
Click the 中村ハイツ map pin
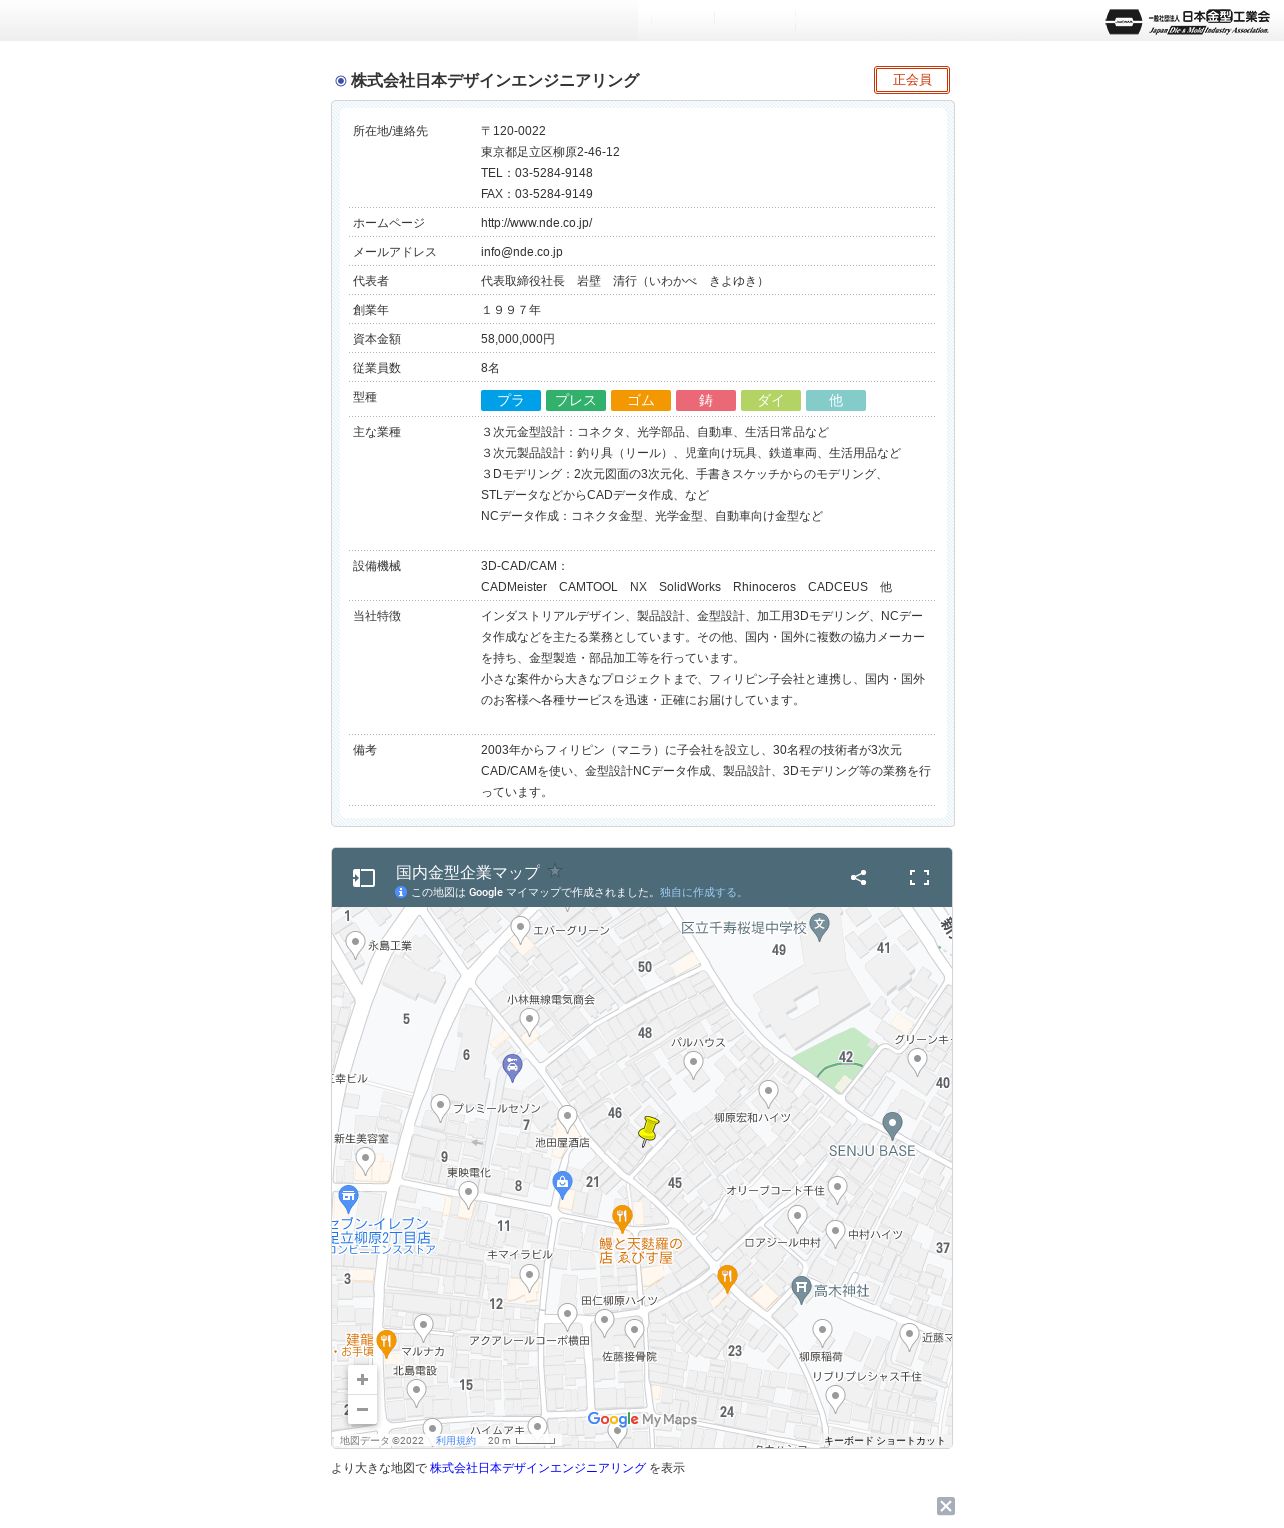(835, 1233)
